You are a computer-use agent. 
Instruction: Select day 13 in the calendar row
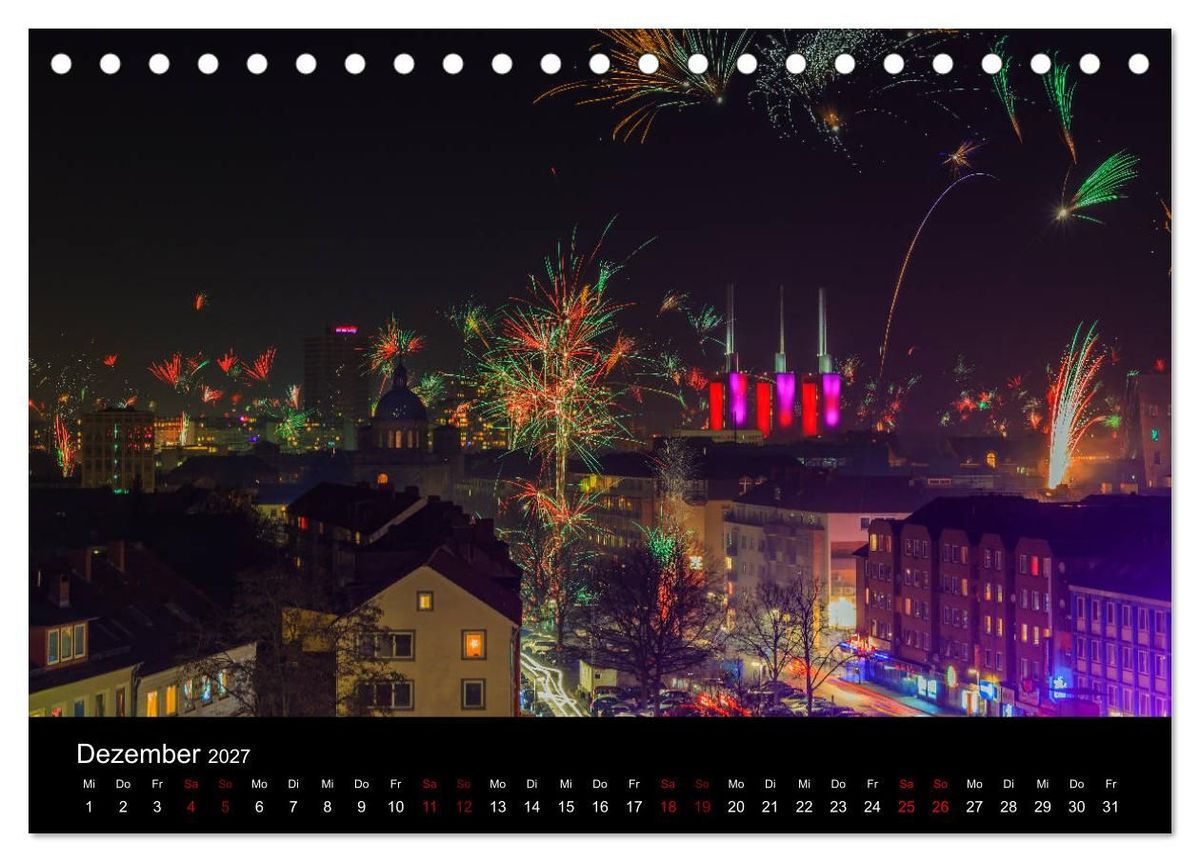(498, 807)
